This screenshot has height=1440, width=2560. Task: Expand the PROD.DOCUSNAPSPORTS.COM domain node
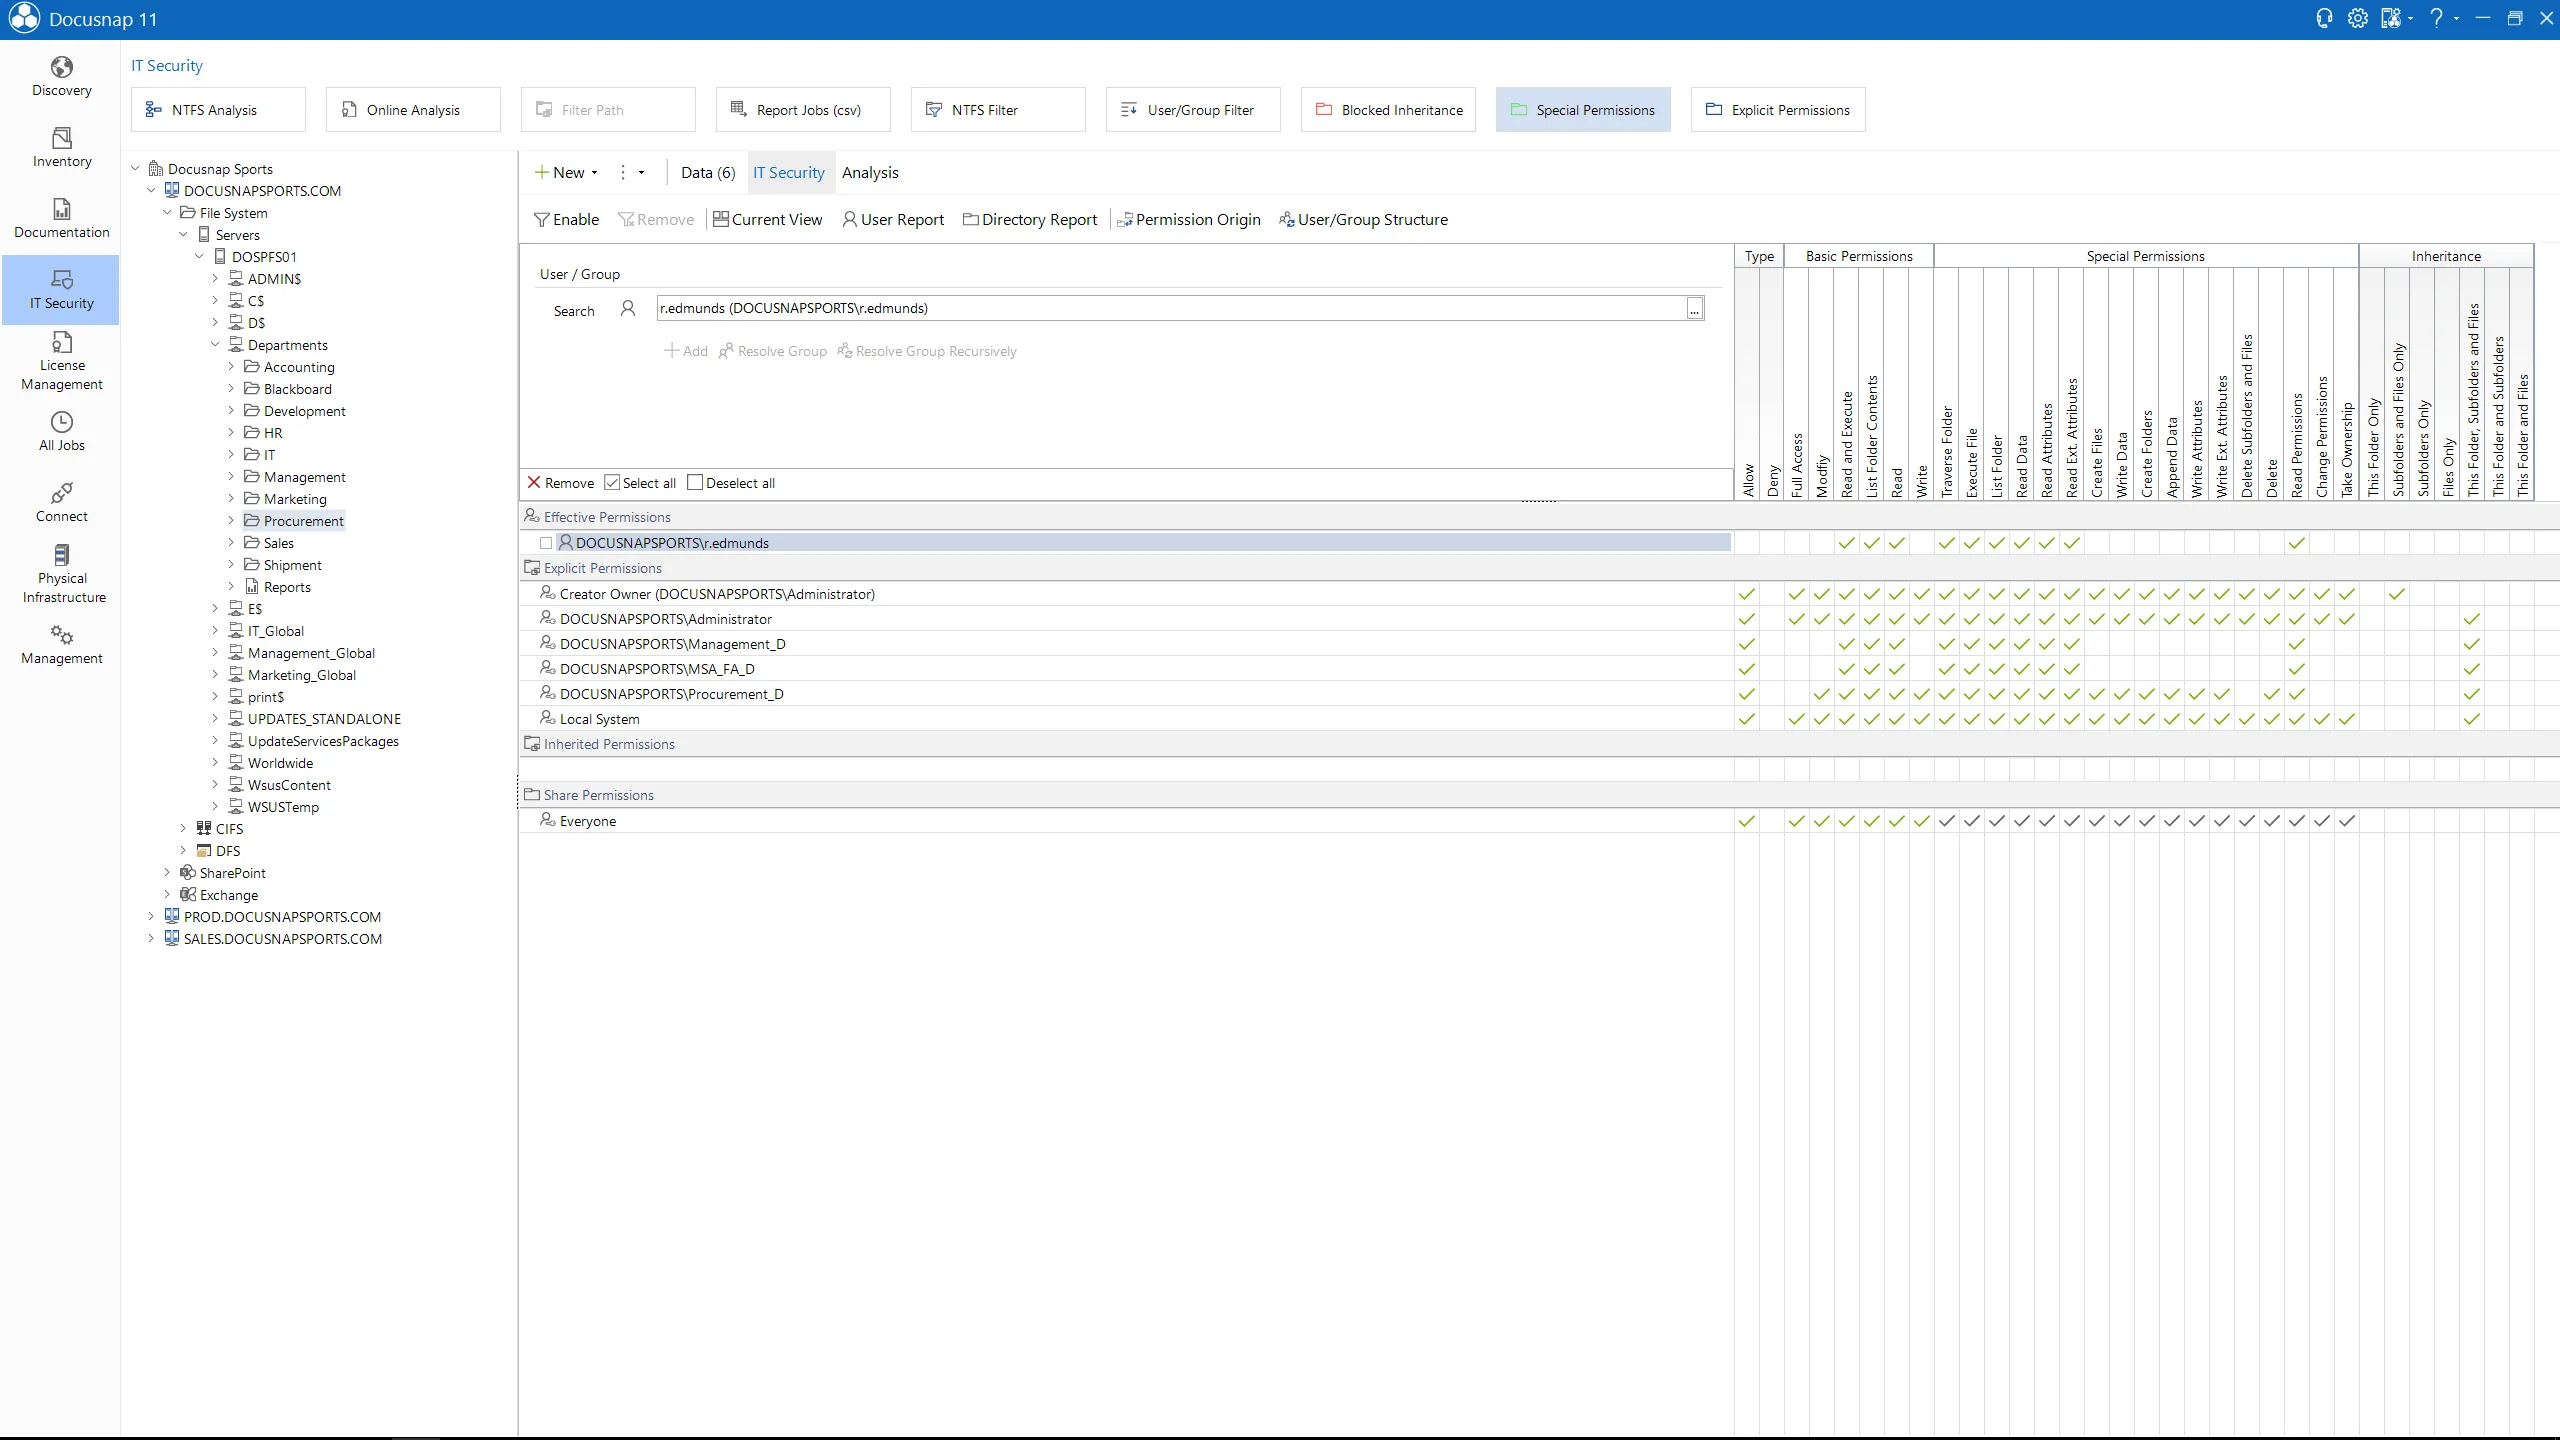coord(151,917)
